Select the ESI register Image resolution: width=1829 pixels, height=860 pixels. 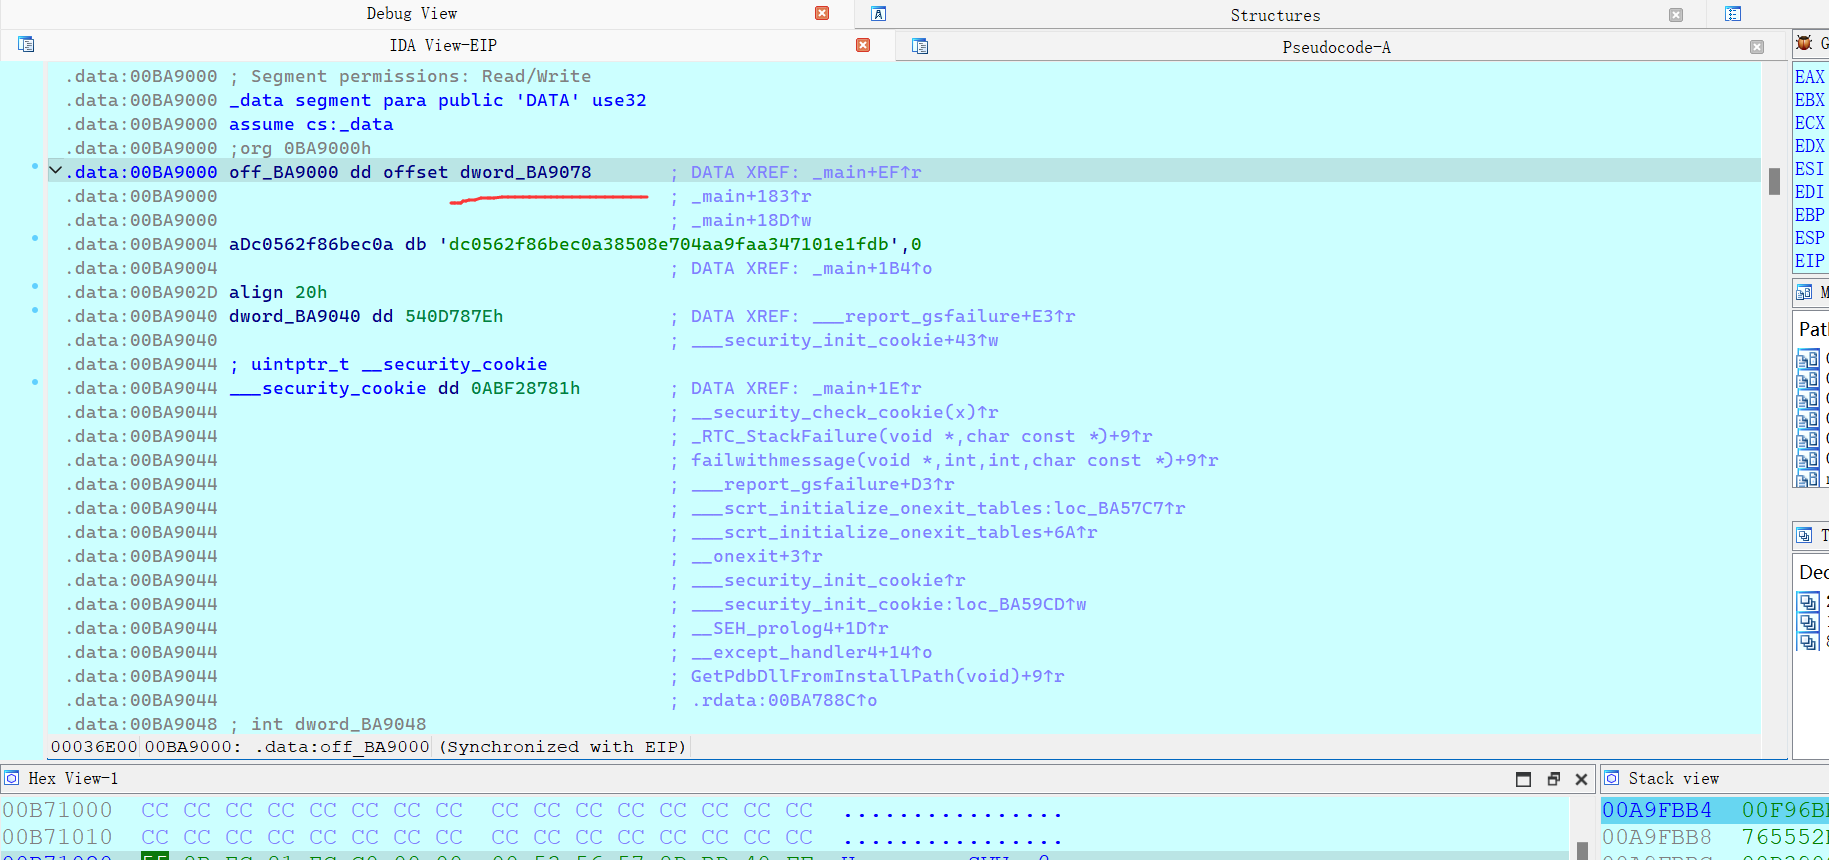[1810, 169]
